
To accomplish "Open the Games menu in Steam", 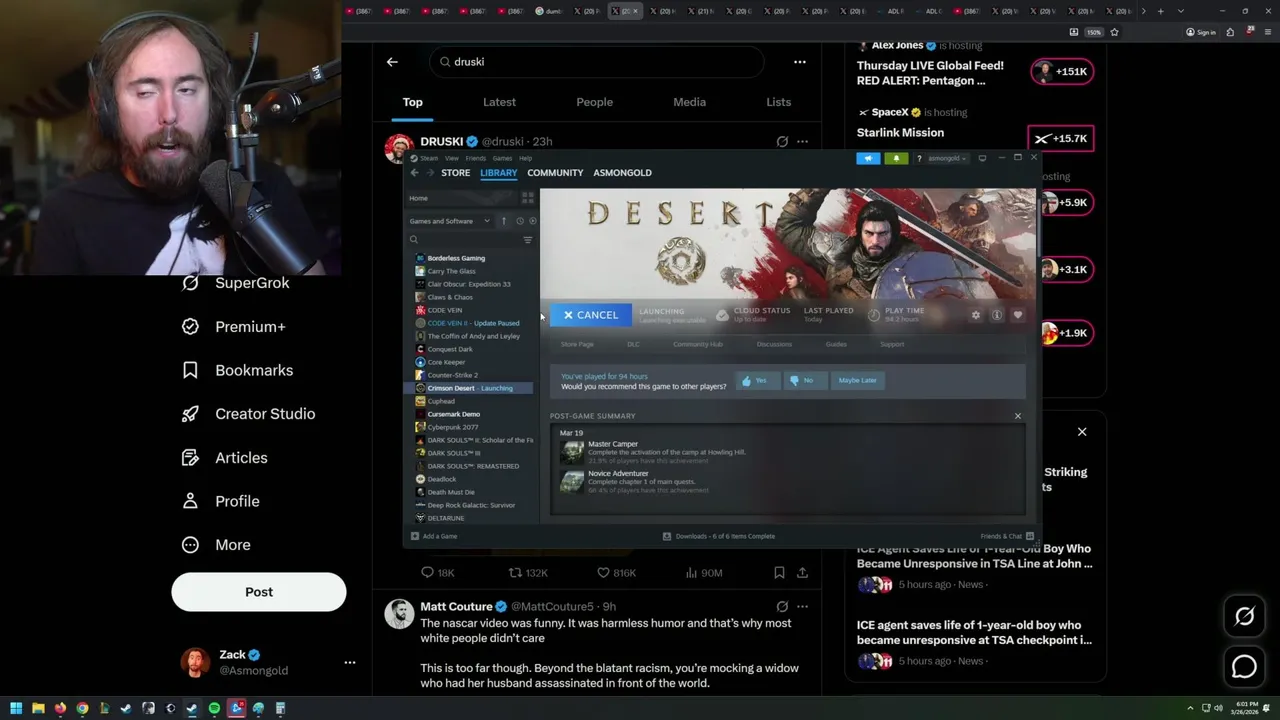I will click(502, 158).
